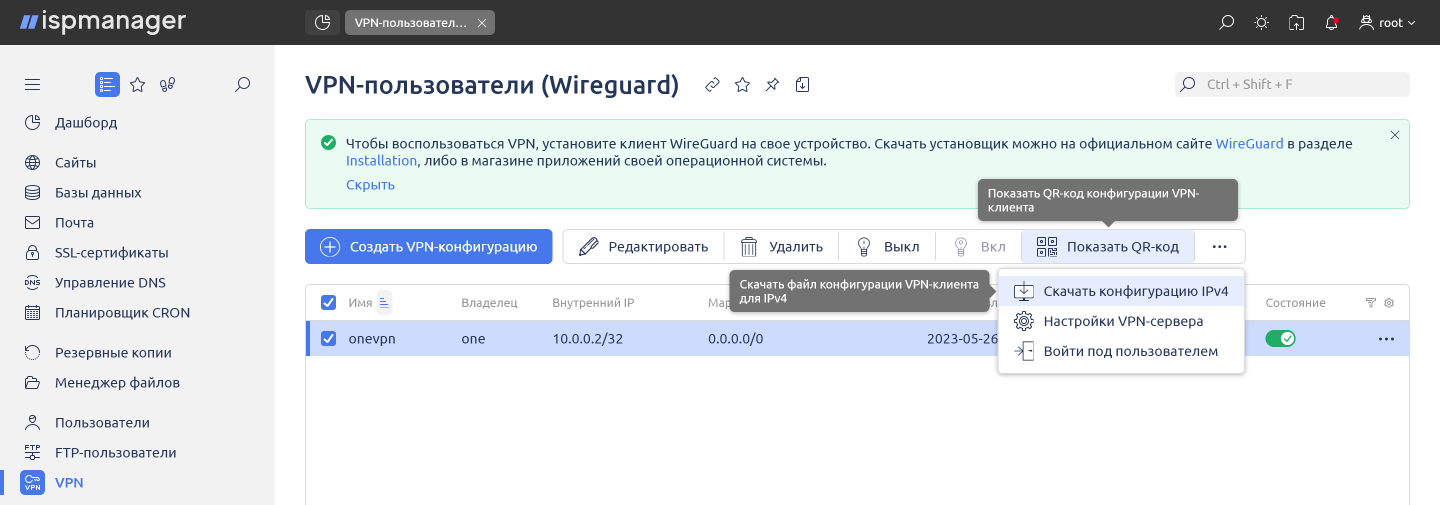Screen dimensions: 1440x505
Task: Follow the WireGuard website link
Action: coord(1249,143)
